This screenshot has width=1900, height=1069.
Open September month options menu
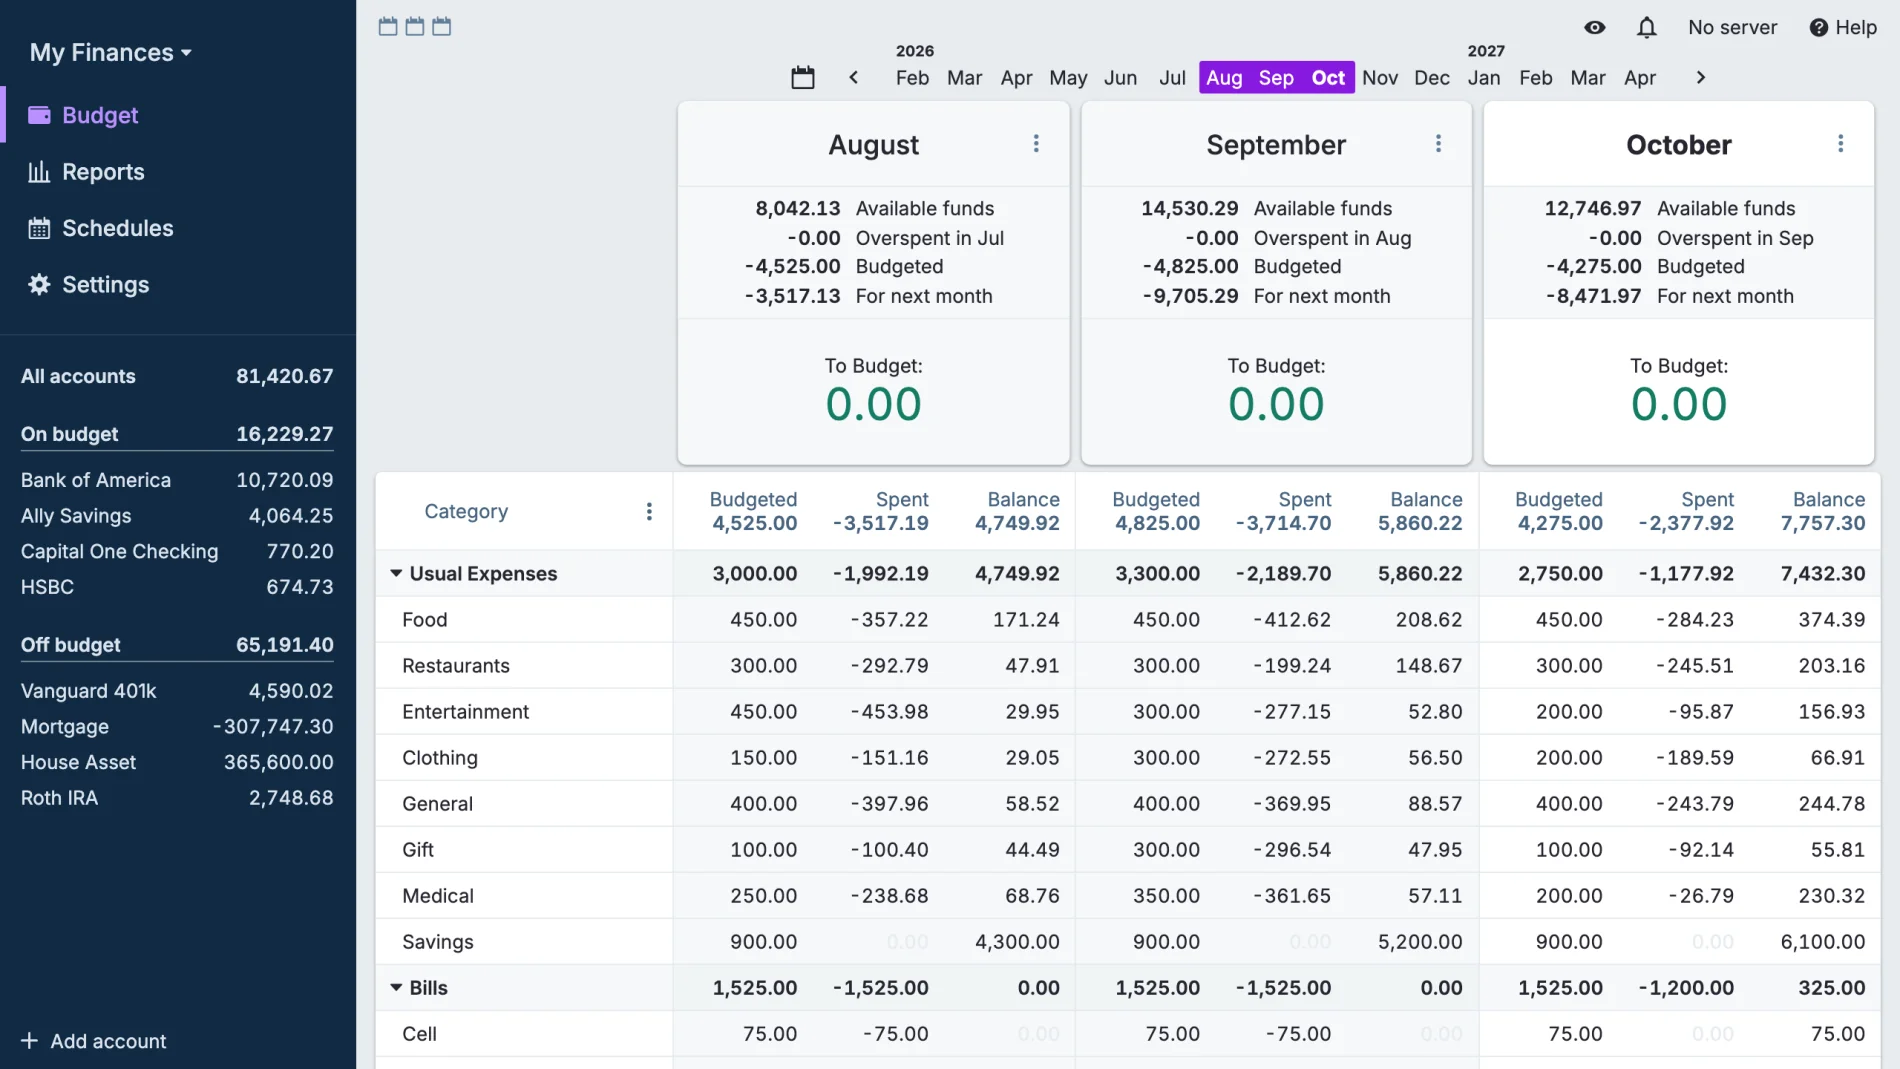pyautogui.click(x=1438, y=144)
